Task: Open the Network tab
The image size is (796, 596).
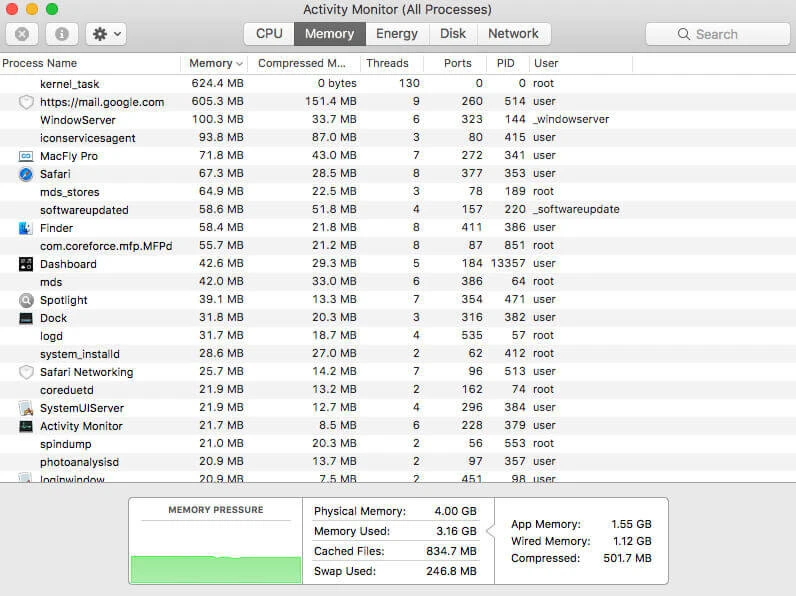Action: [x=513, y=34]
